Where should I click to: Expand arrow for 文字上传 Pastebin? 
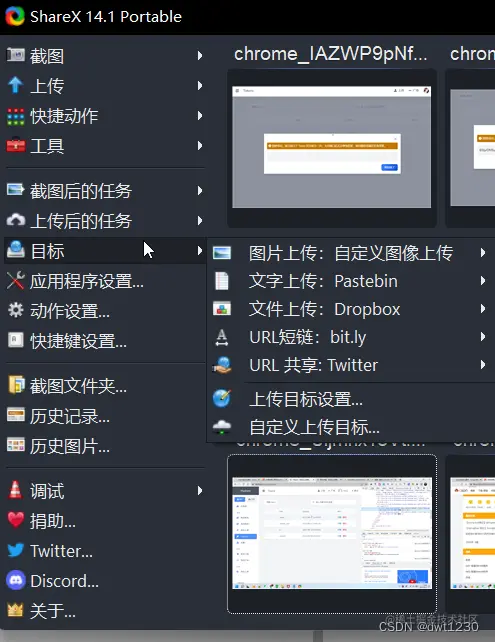click(483, 281)
